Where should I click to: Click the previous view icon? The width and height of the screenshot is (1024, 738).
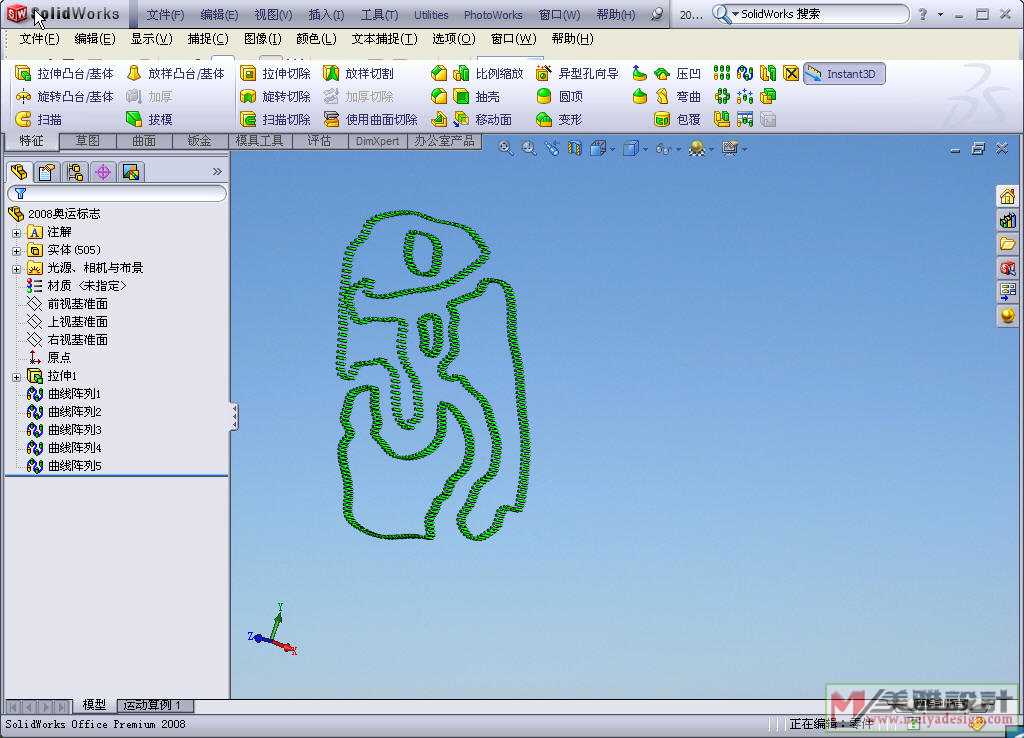[552, 148]
